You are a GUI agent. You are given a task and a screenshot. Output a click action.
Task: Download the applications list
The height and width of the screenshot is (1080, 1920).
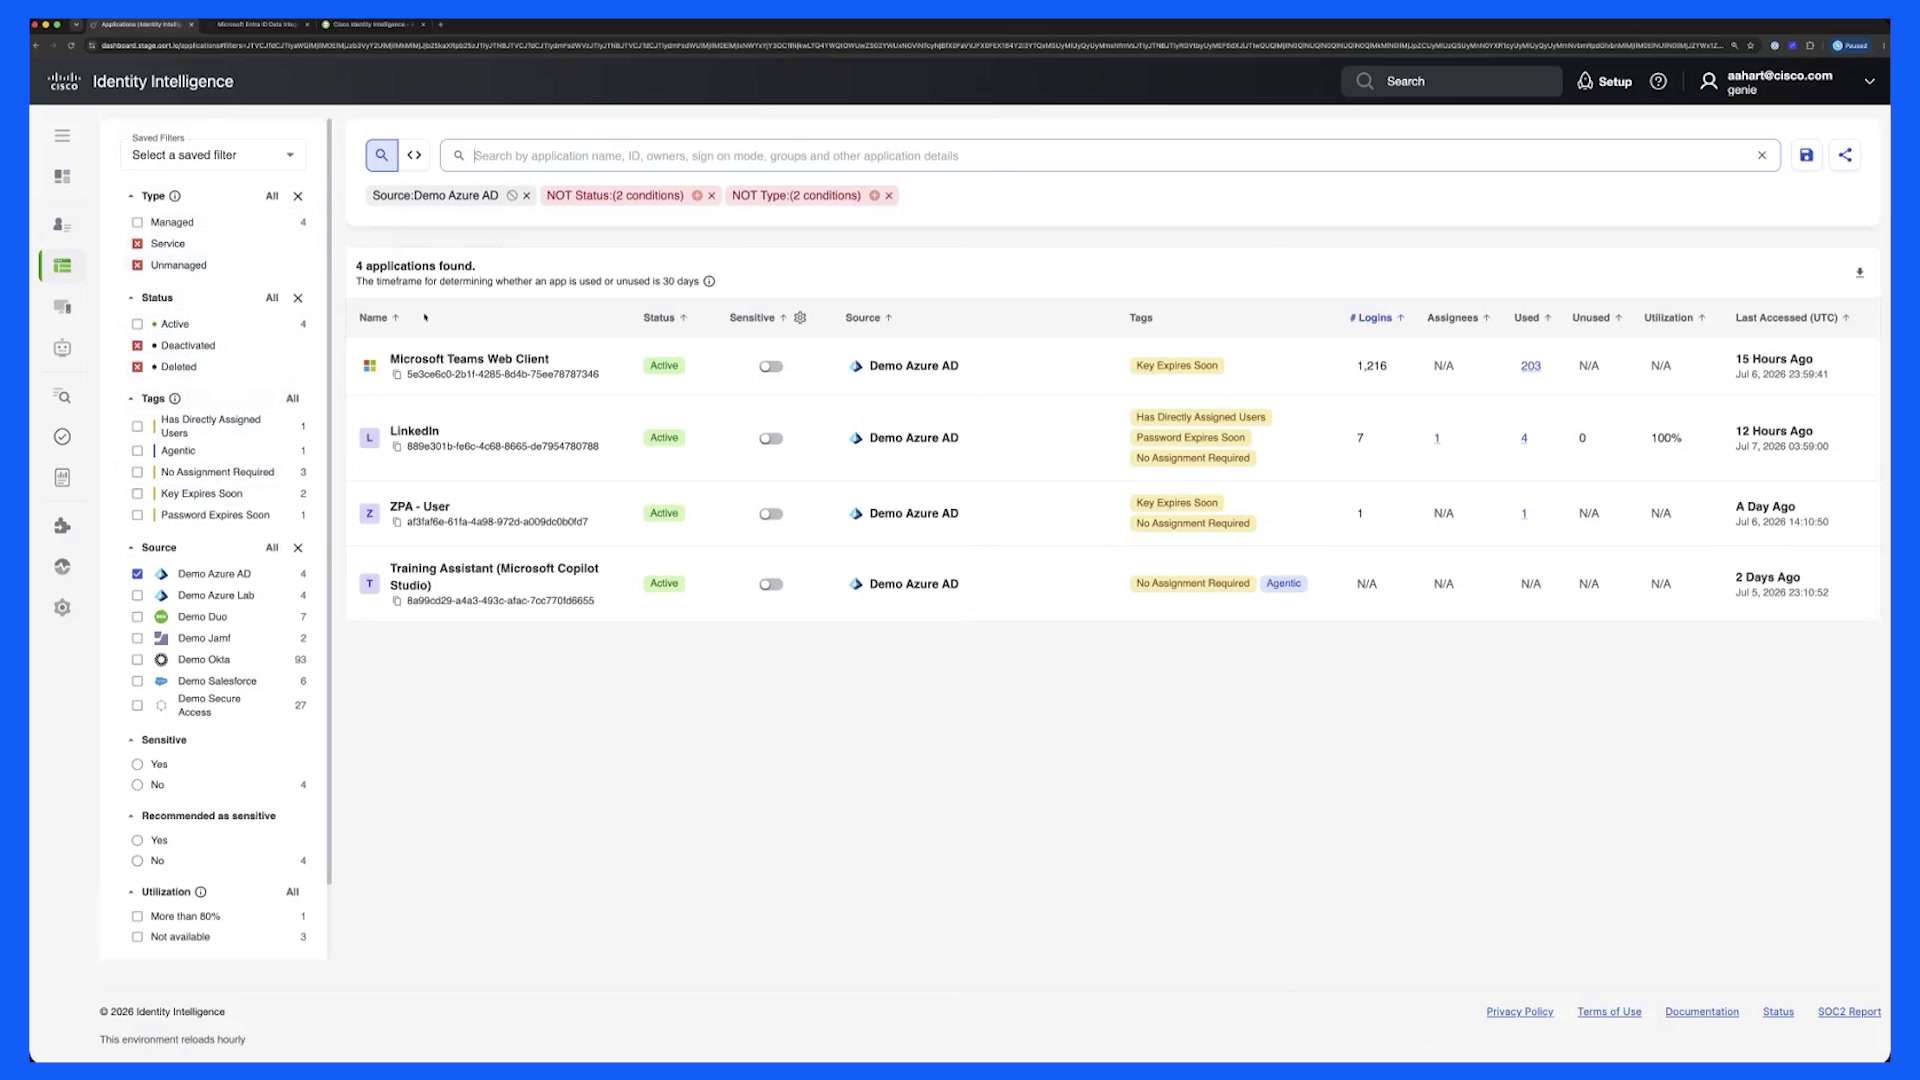pyautogui.click(x=1860, y=273)
